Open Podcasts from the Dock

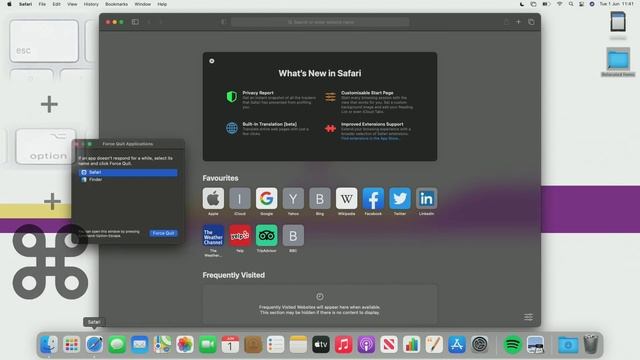pyautogui.click(x=366, y=344)
